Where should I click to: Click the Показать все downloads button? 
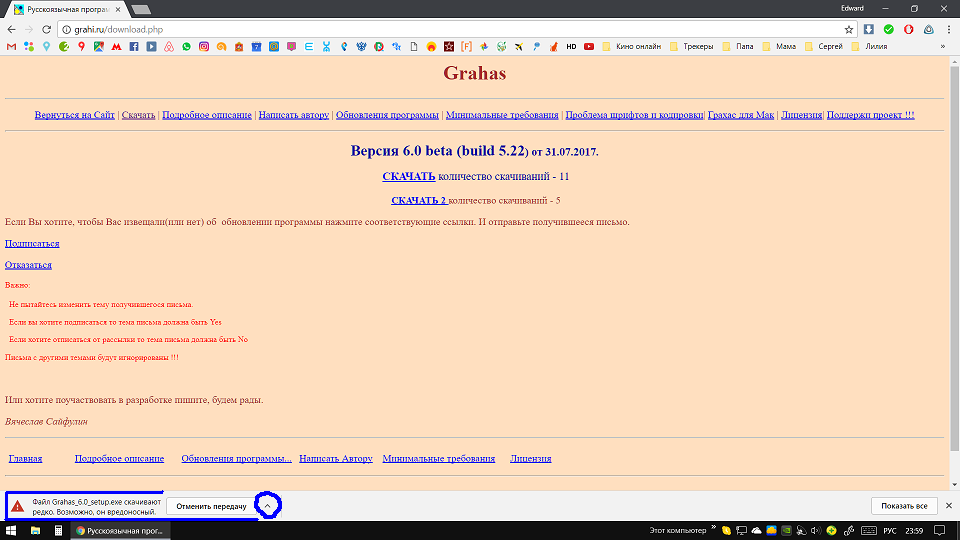click(904, 506)
